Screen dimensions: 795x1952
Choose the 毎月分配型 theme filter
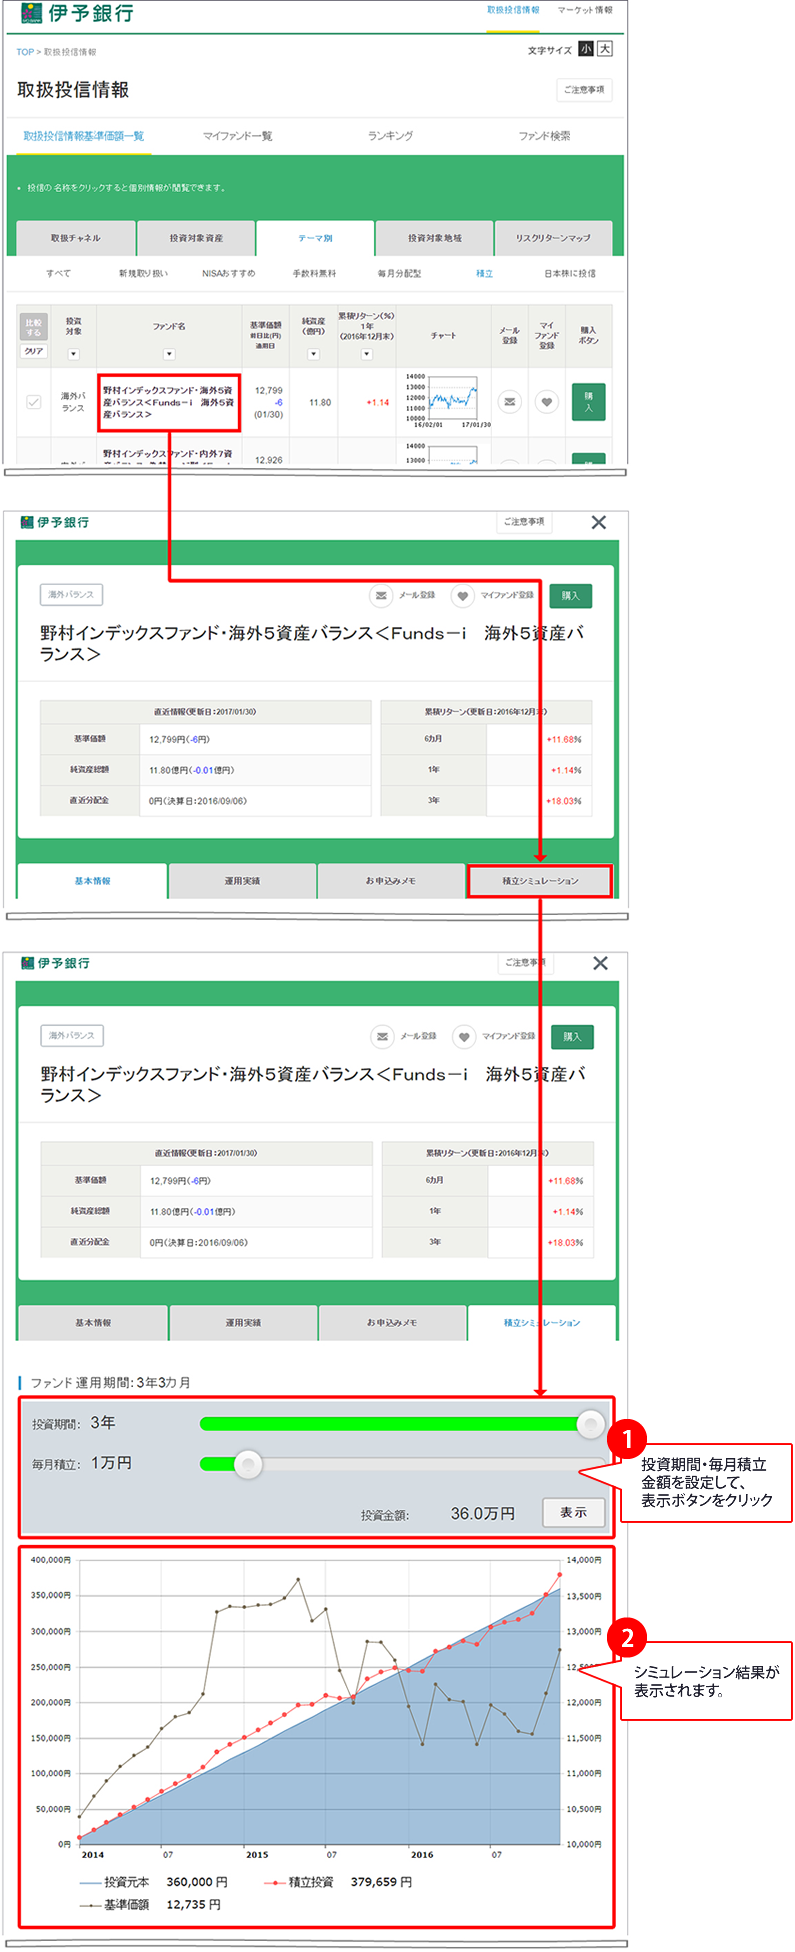399,273
